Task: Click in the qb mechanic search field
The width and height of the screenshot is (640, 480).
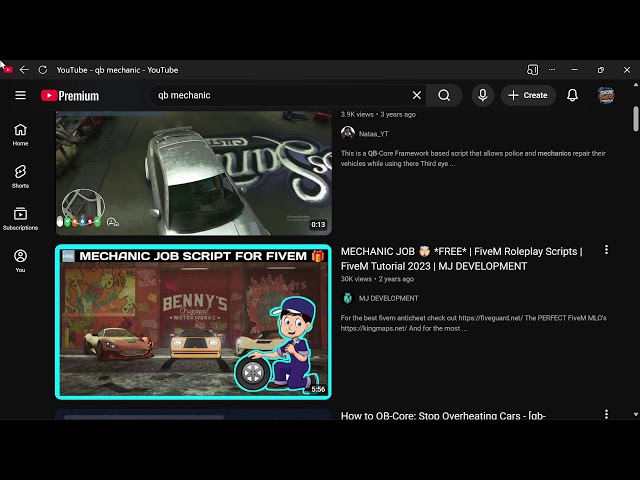Action: tap(280, 95)
